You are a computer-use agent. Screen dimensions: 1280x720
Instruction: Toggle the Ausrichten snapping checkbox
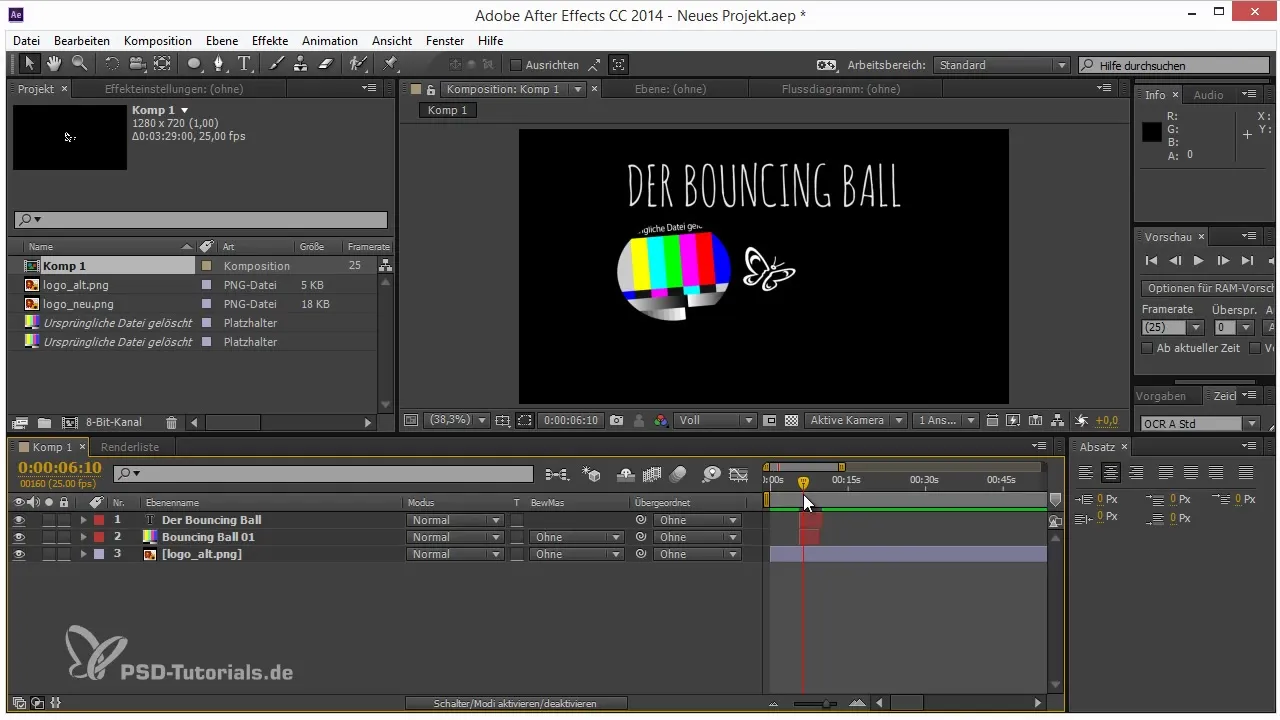516,65
